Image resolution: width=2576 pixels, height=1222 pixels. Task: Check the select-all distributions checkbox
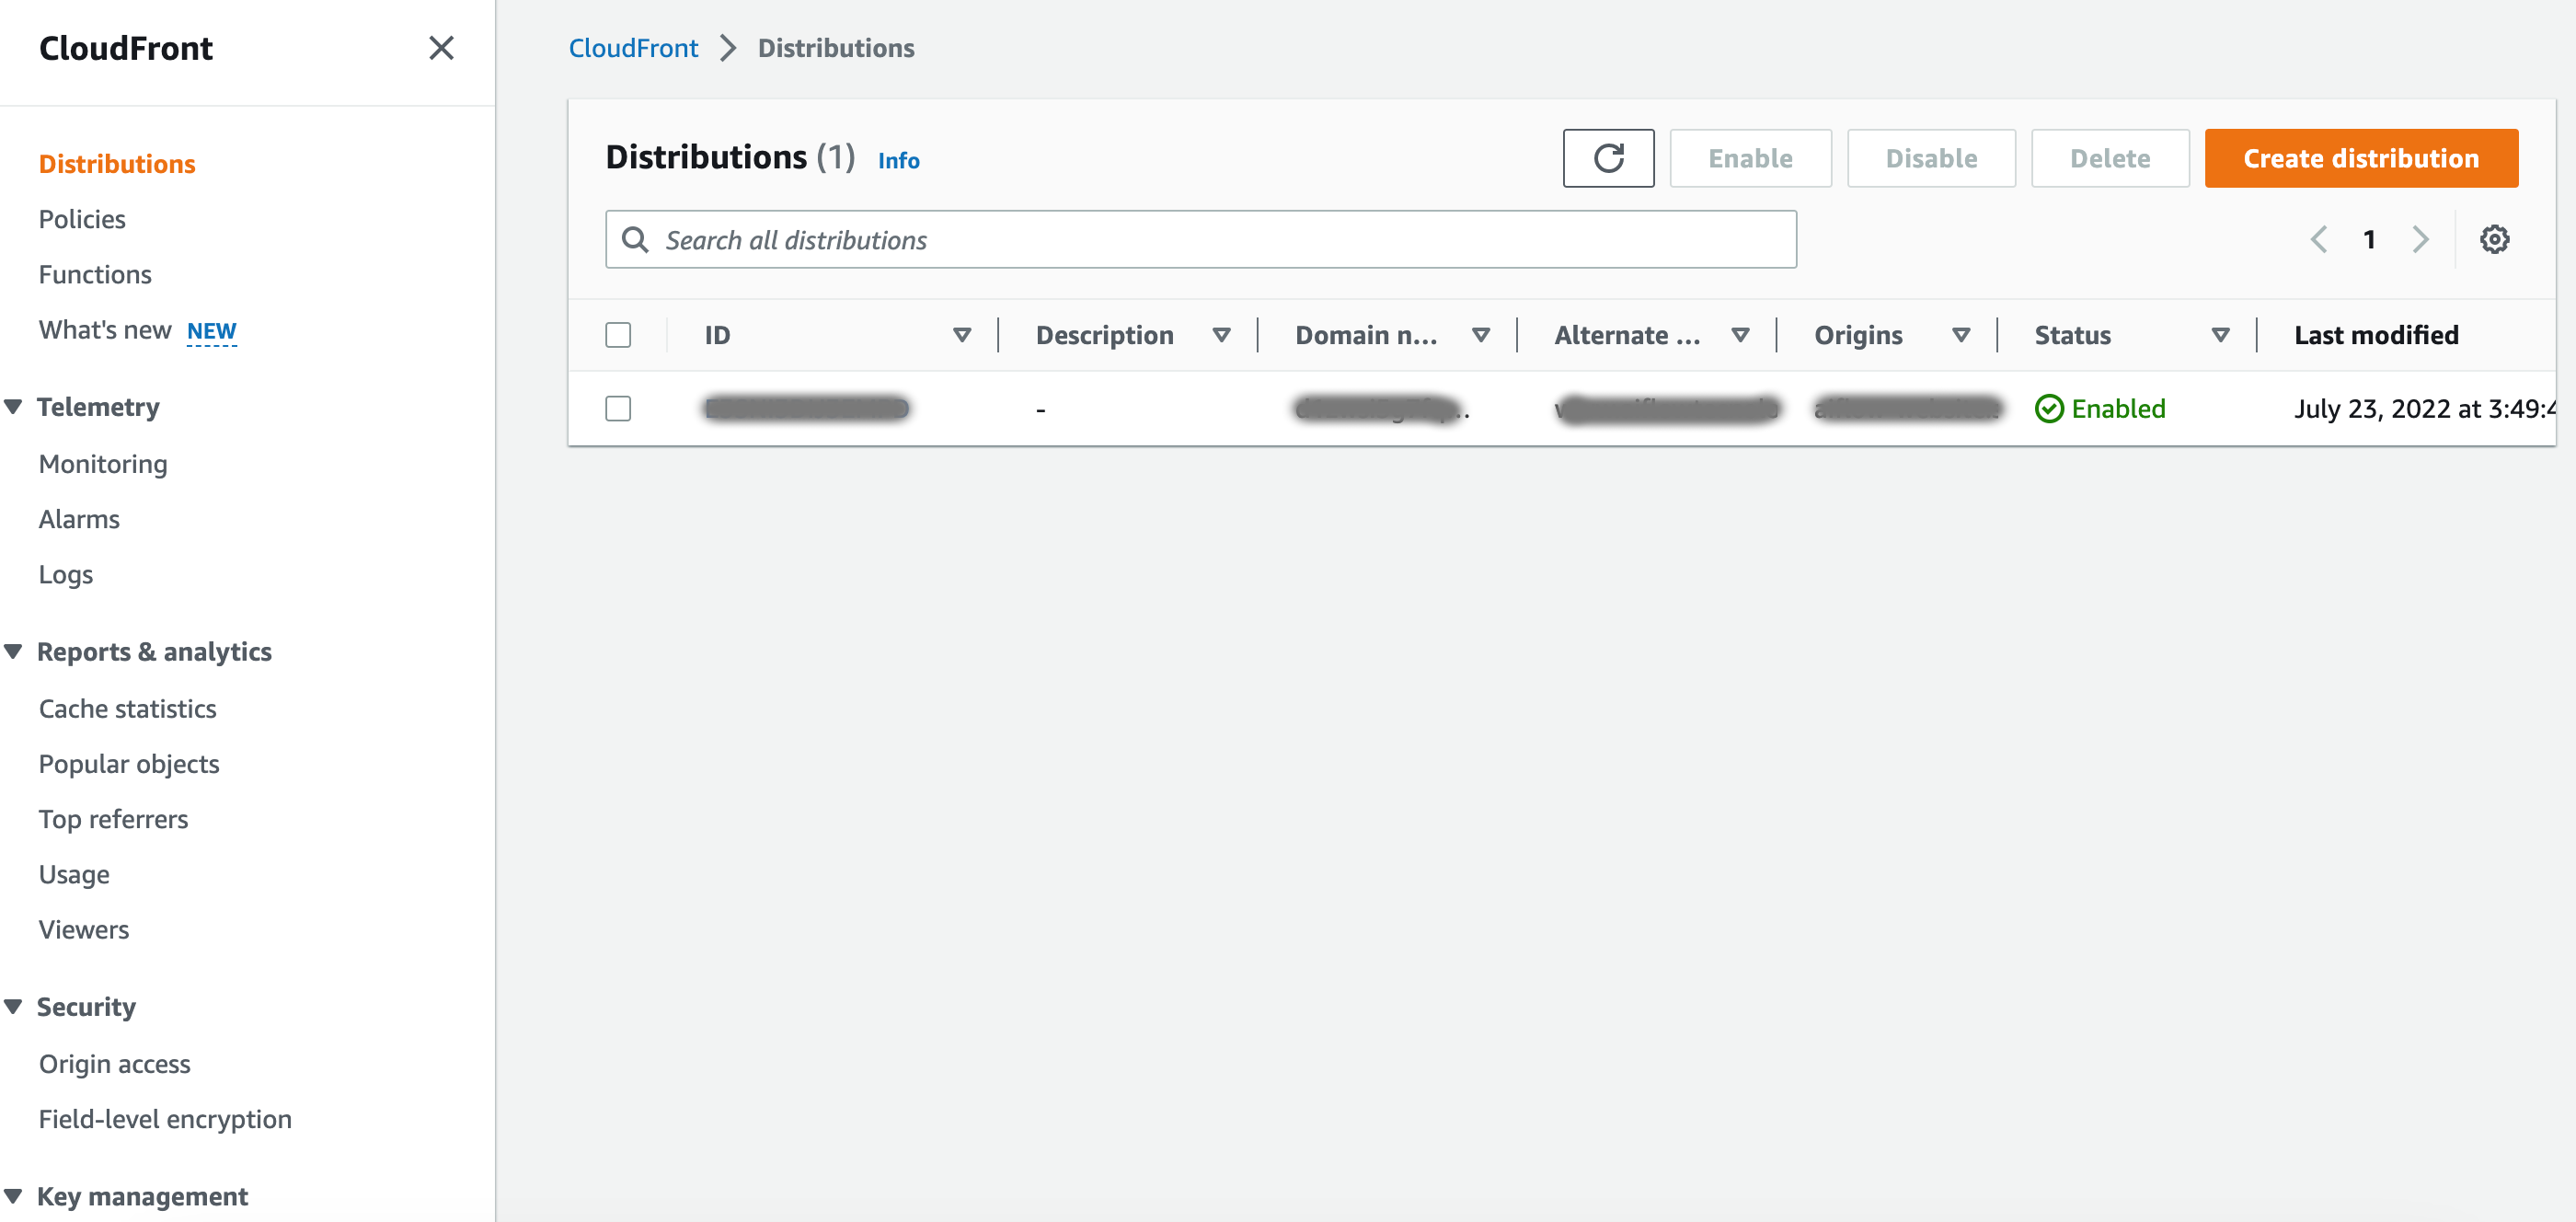pos(618,335)
